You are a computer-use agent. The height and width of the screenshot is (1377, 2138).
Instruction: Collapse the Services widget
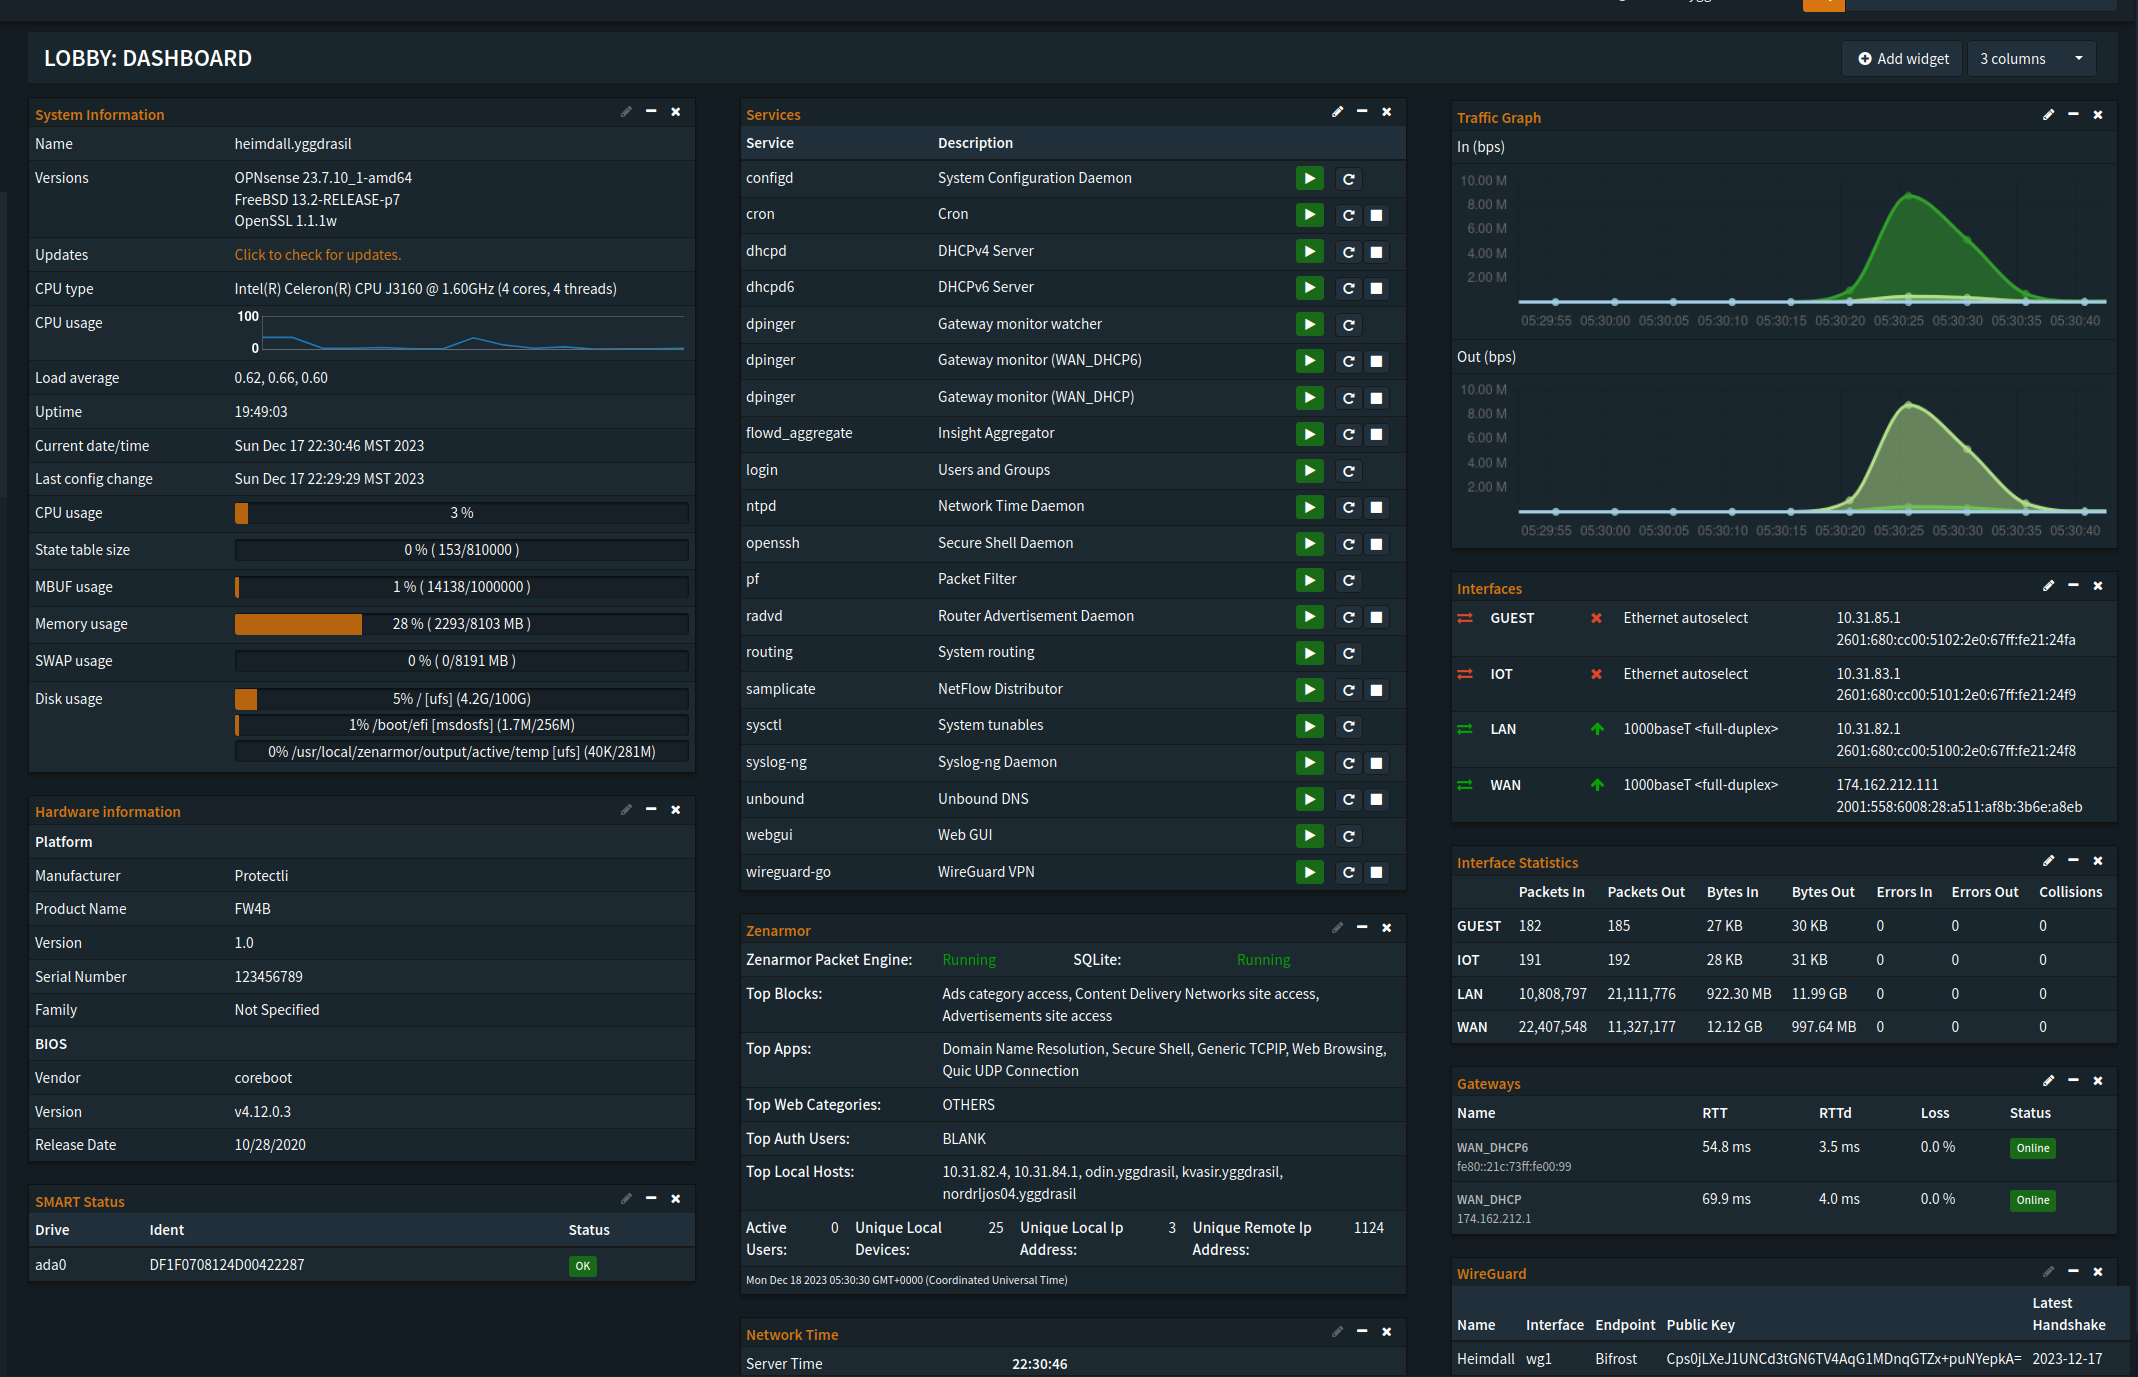coord(1362,112)
